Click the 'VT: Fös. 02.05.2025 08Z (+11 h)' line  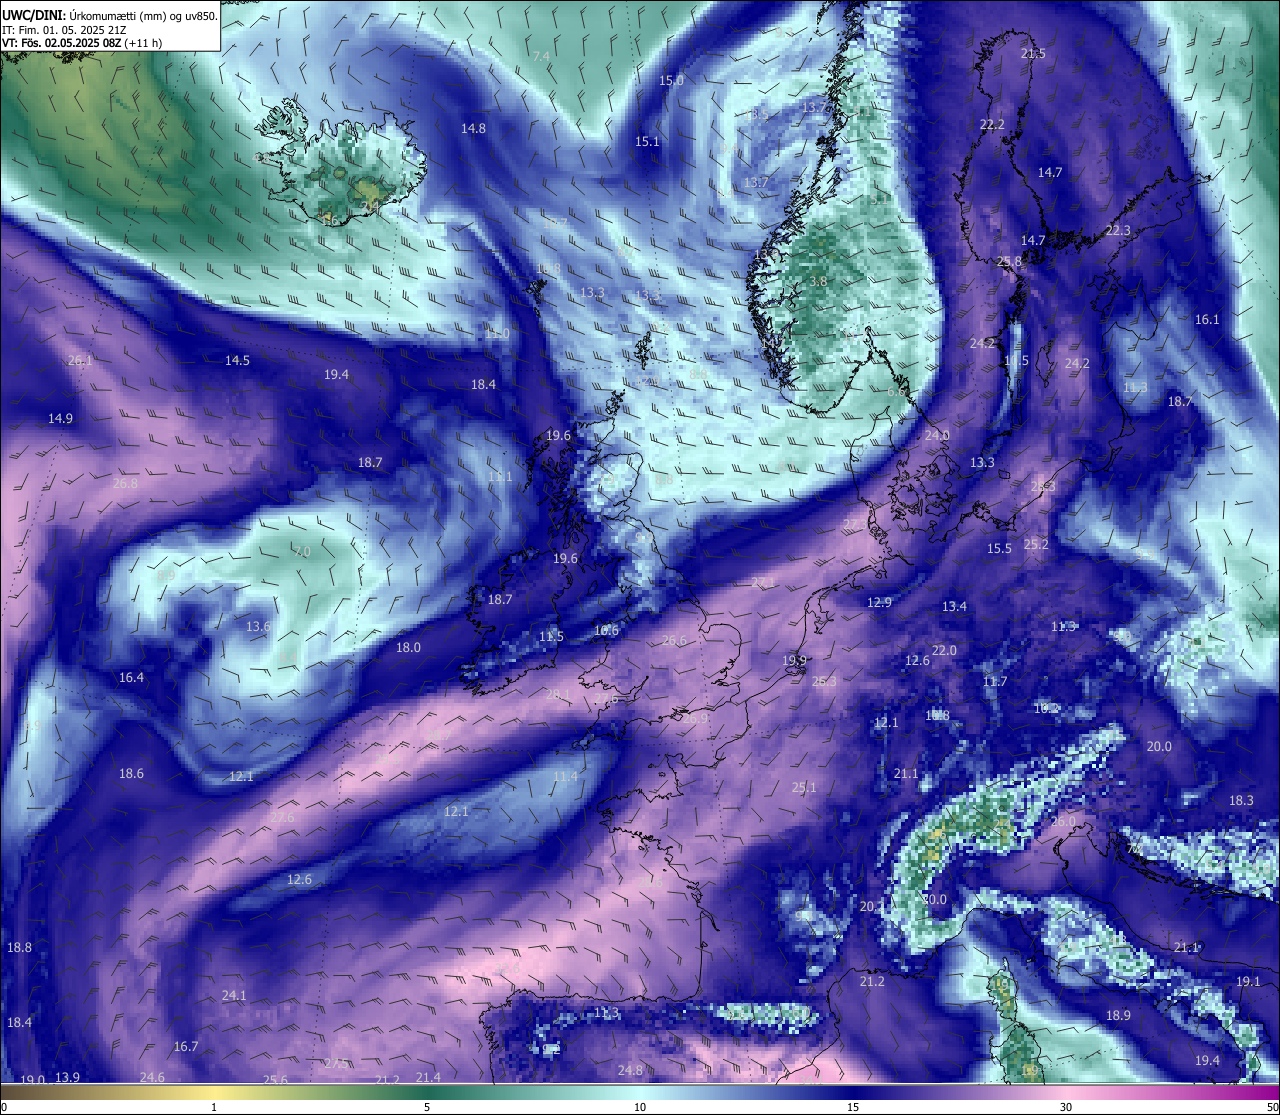pos(82,43)
